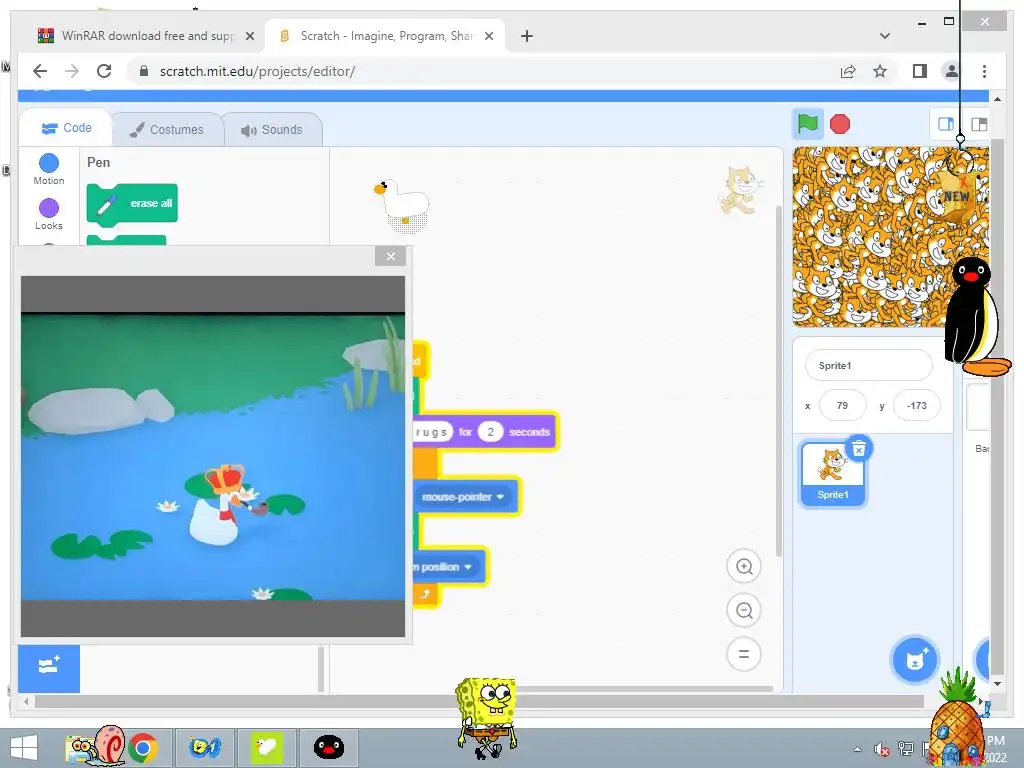Viewport: 1024px width, 768px height.
Task: Open the tab search chevron
Action: 885,36
